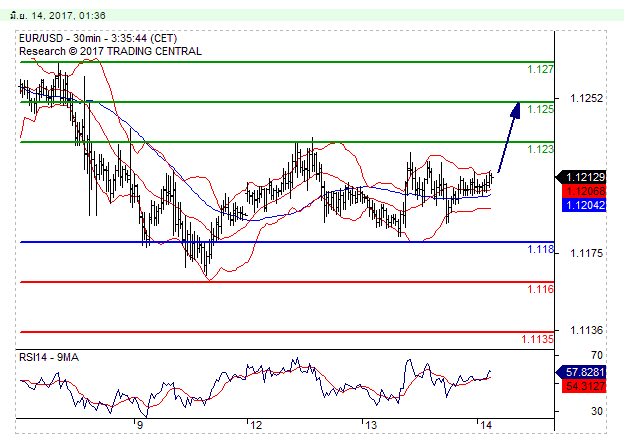Screen dimensions: 624x447
Task: Click the 1.125 resistance level label
Action: [540, 109]
